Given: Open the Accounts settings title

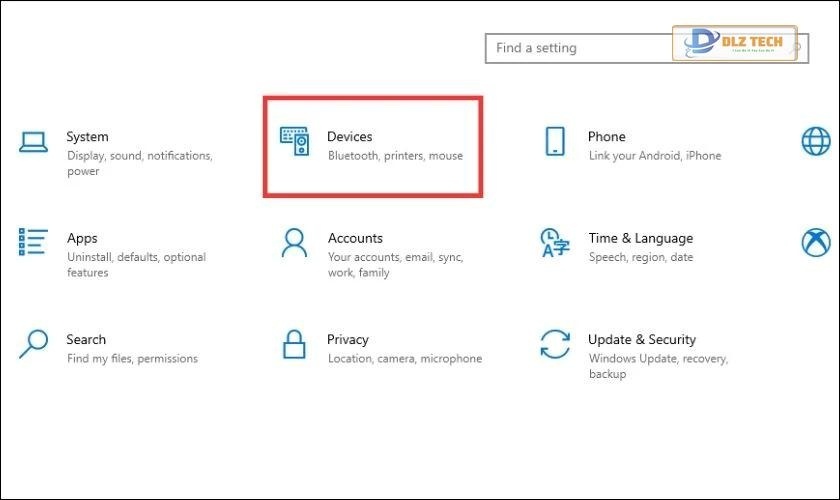Looking at the screenshot, I should [355, 238].
